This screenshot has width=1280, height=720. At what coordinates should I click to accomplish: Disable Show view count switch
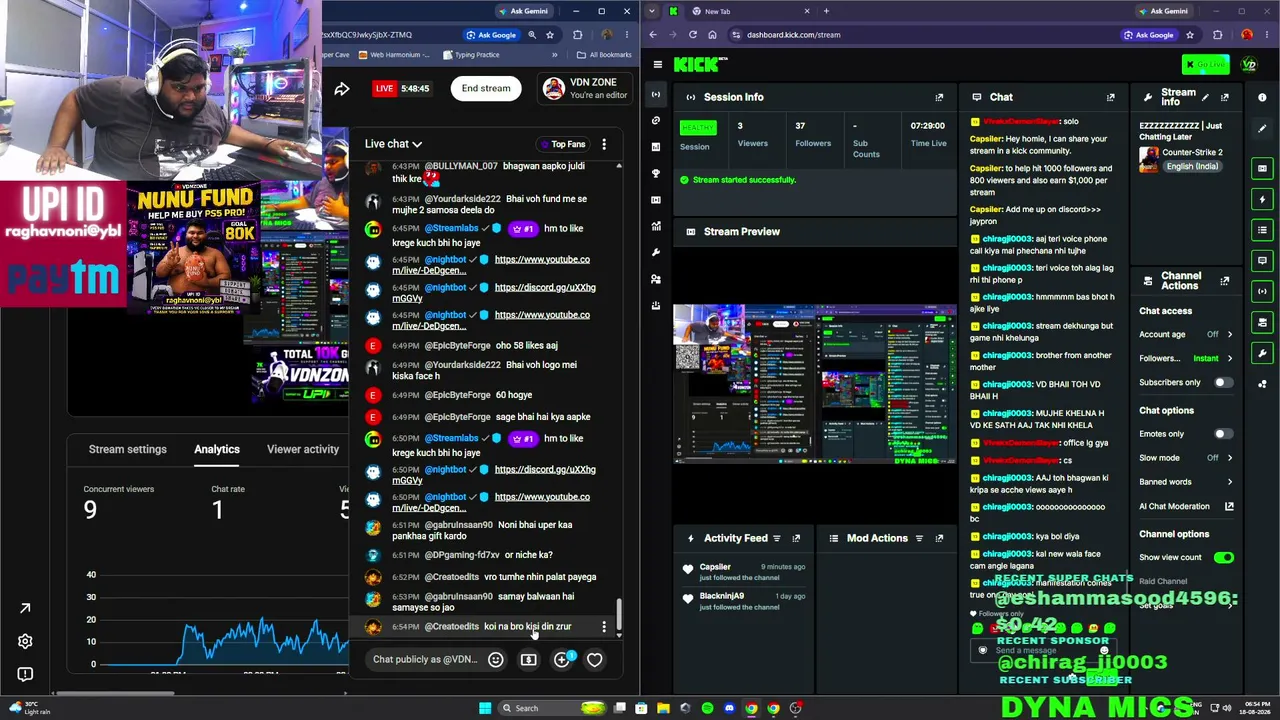(1224, 557)
